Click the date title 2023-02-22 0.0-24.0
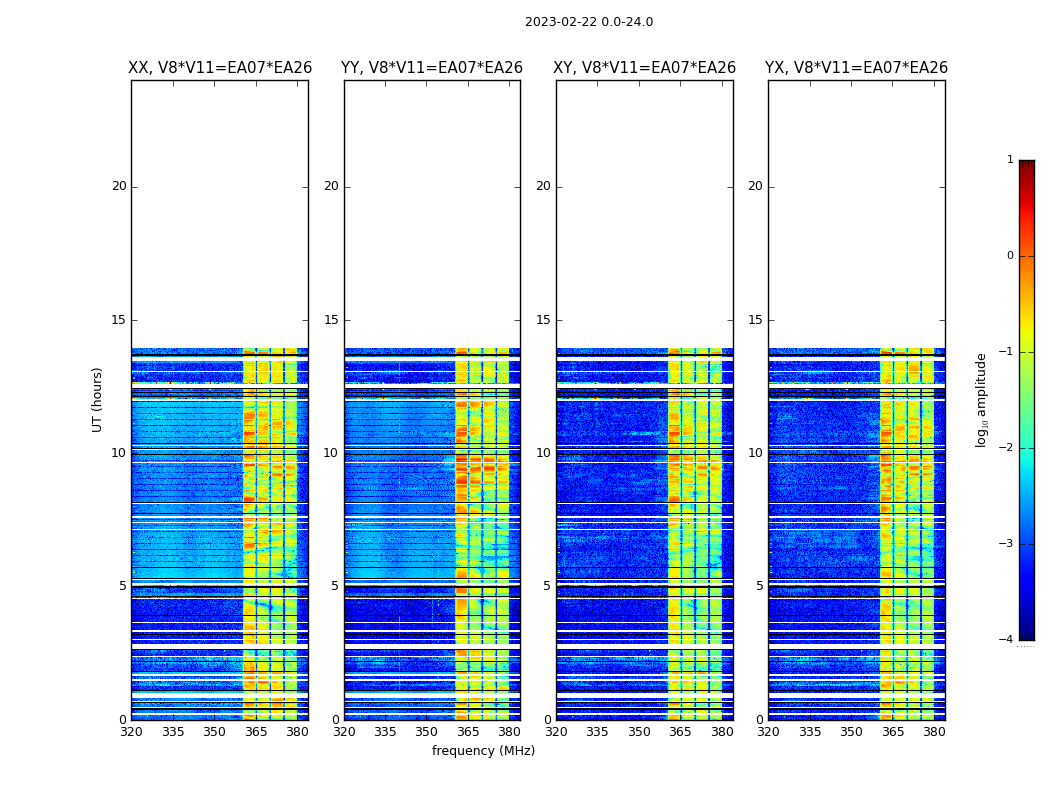This screenshot has width=1050, height=800. [588, 22]
